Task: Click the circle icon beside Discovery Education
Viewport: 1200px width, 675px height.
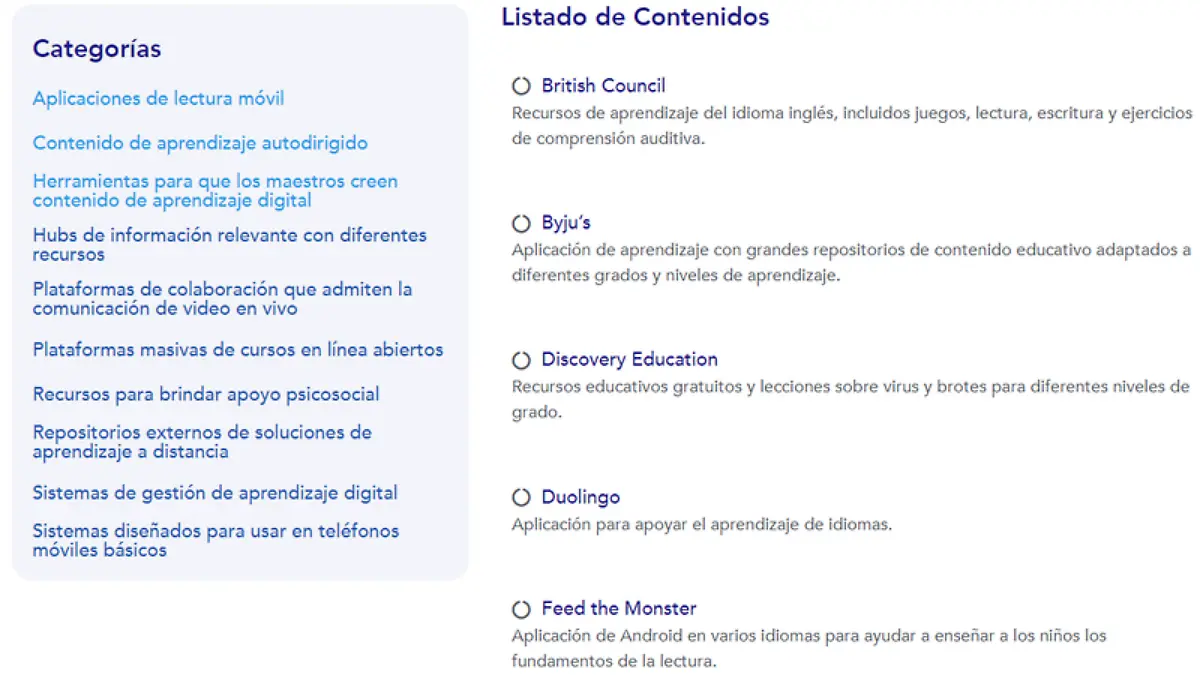Action: click(x=521, y=360)
